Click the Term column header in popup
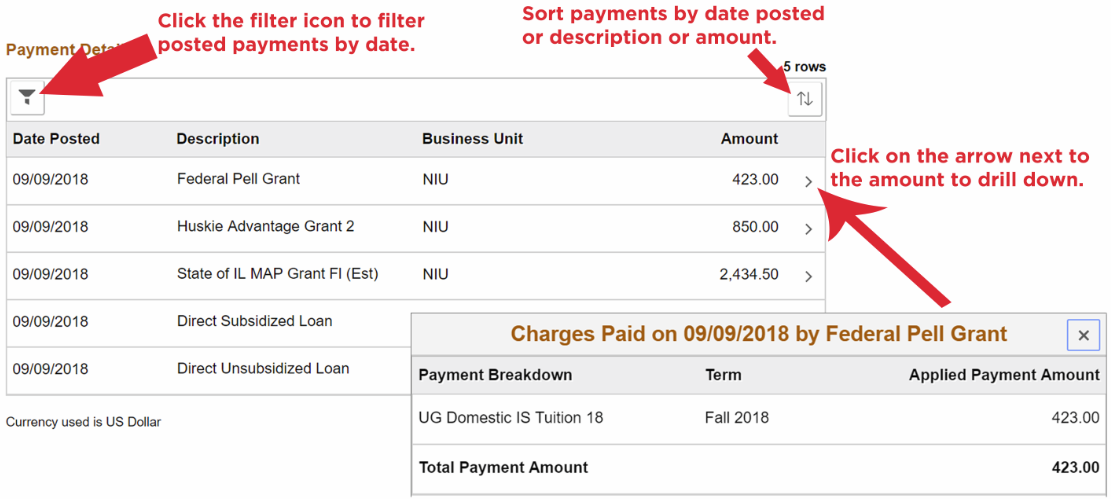This screenshot has width=1111, height=499. click(x=723, y=375)
